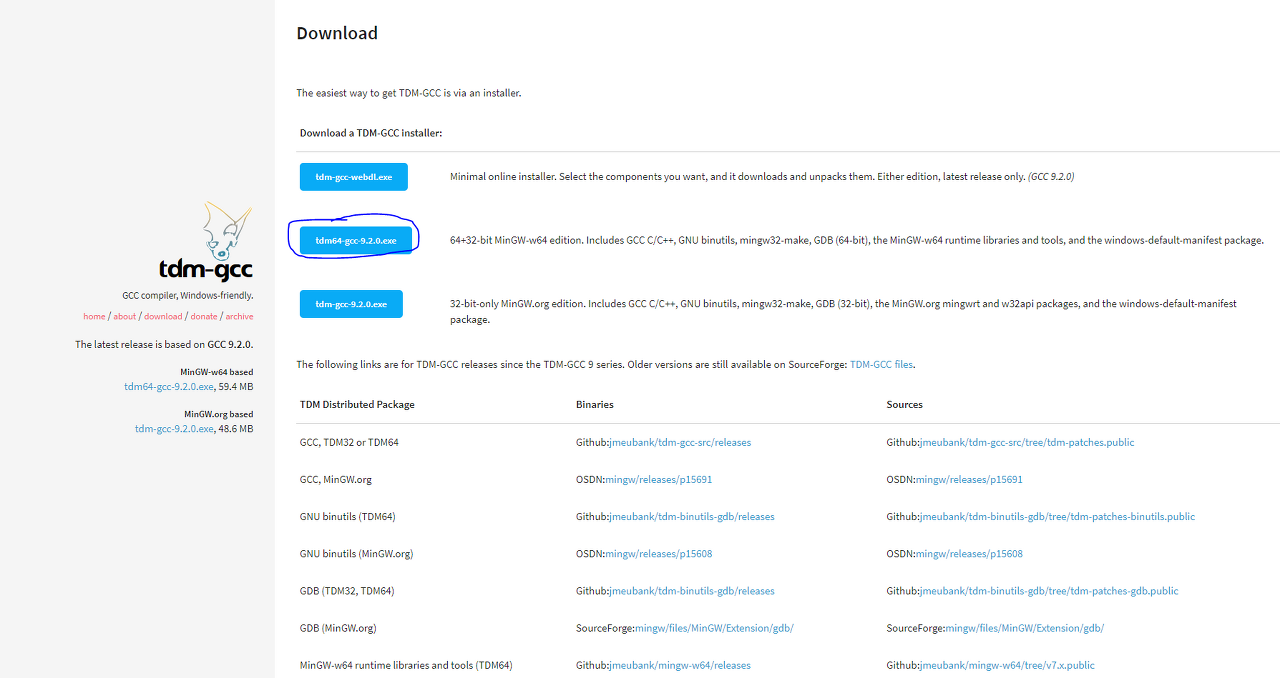Open jmeubank/tdm-gcc-src/tree/tdm-patches.public sources link
This screenshot has width=1280, height=678.
(x=1026, y=442)
